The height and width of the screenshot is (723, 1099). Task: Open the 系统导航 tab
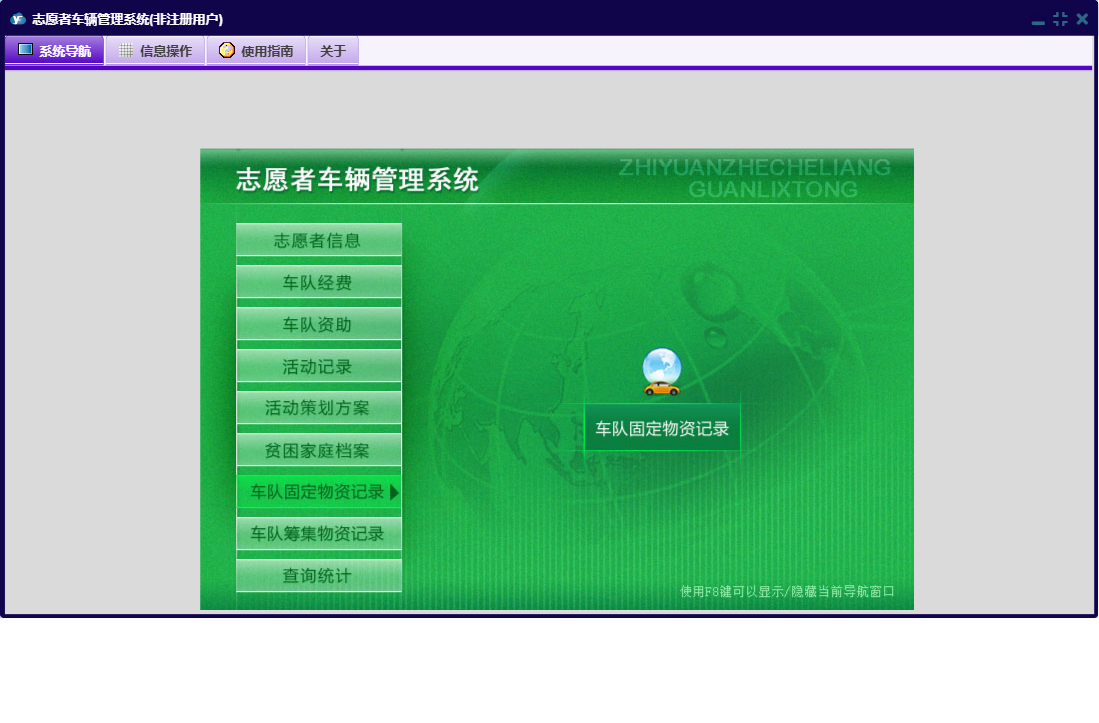coord(55,50)
